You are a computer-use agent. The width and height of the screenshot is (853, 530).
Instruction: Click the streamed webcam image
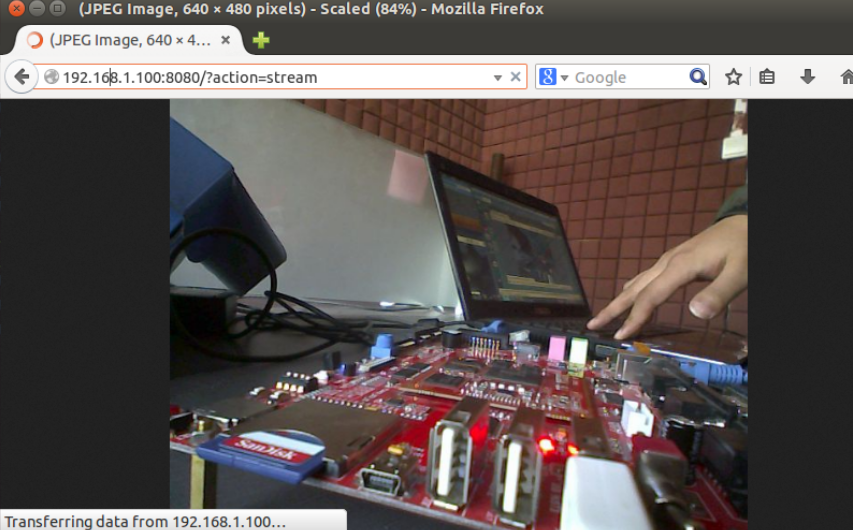459,315
